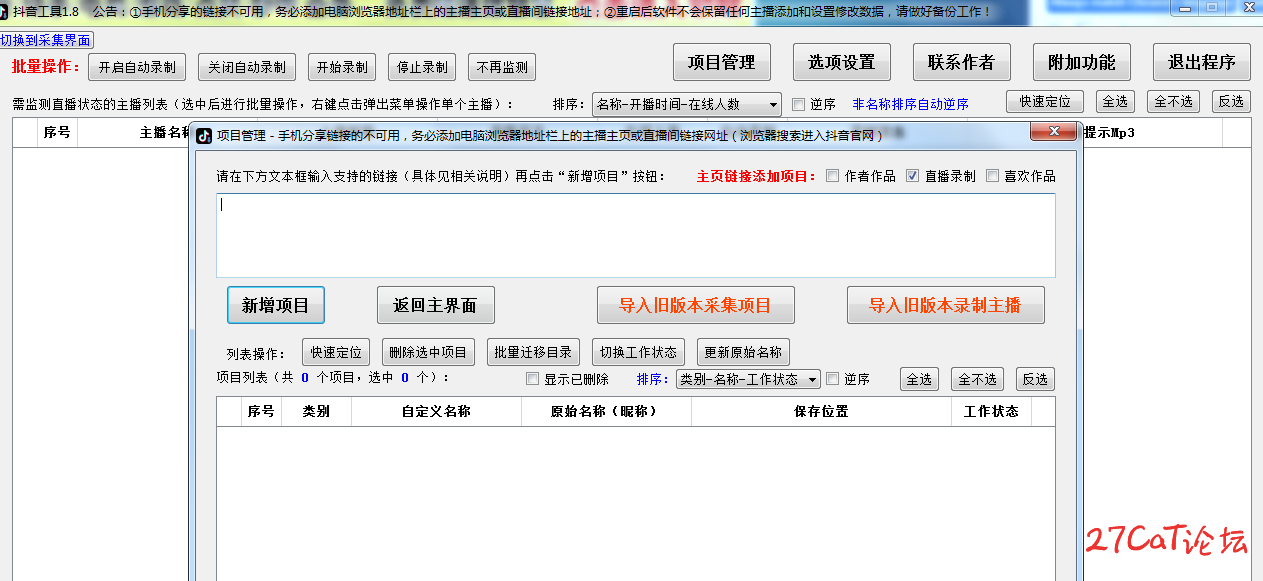Enable 逆序 in the project list dialog

[x=832, y=379]
